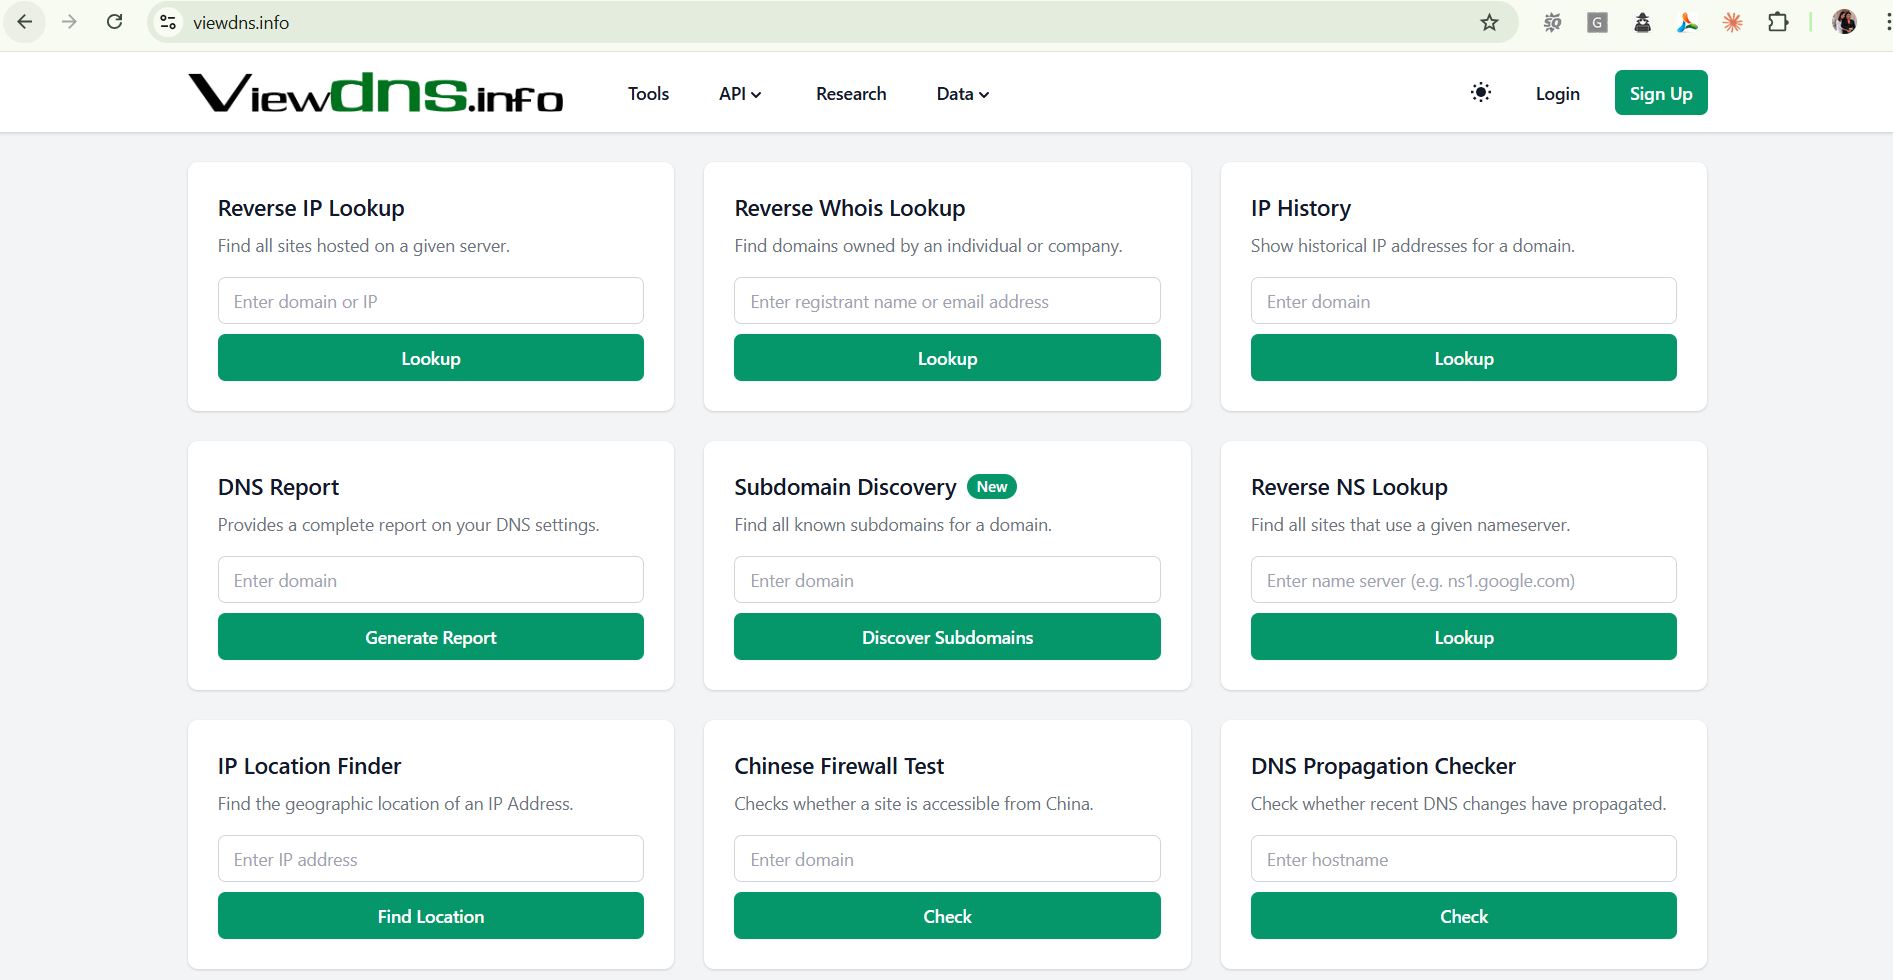The image size is (1893, 980).
Task: Reload the page
Action: pyautogui.click(x=115, y=22)
